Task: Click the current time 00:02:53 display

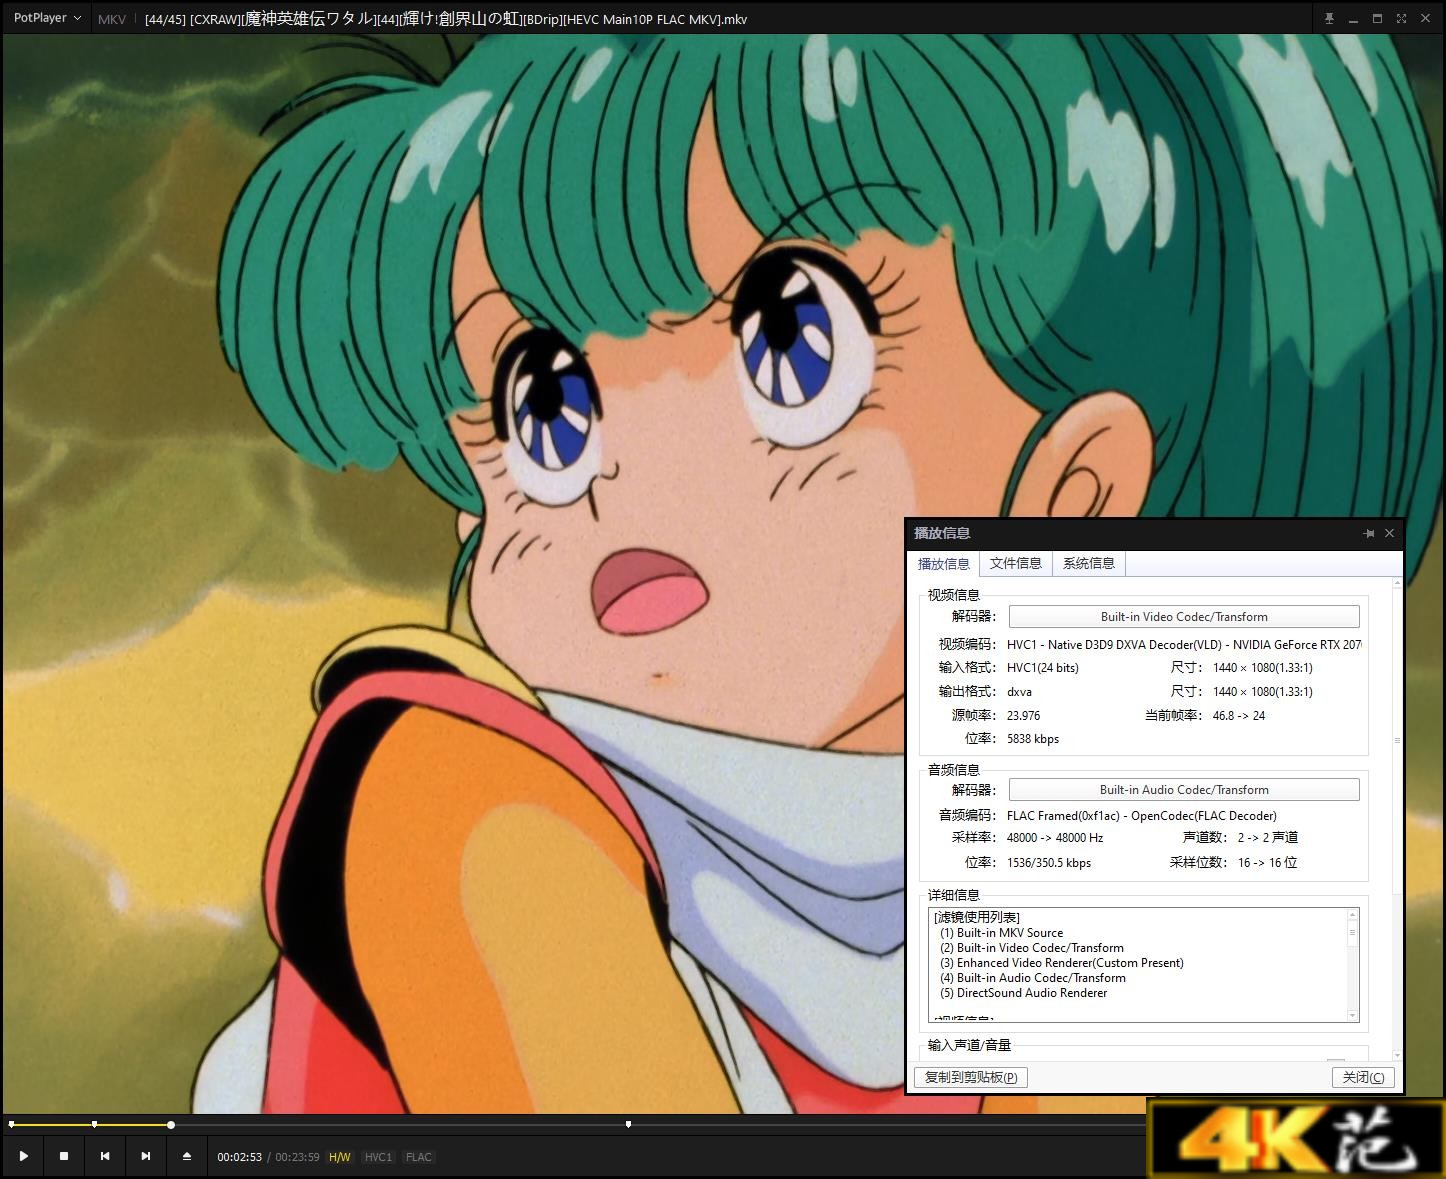Action: click(x=239, y=1157)
